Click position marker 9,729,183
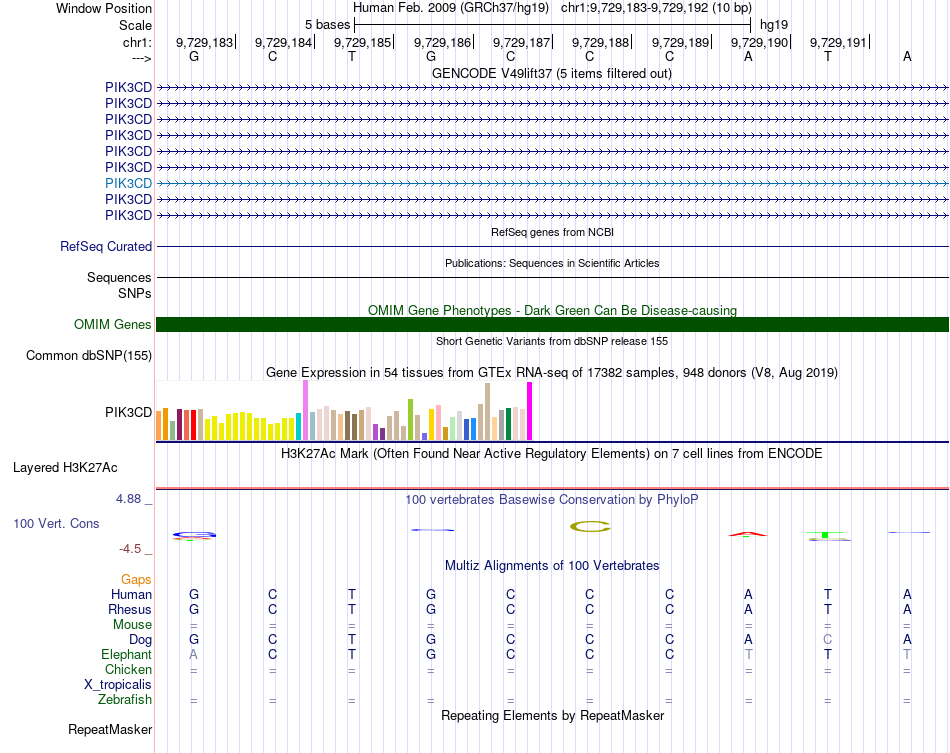950x753 pixels. point(205,42)
